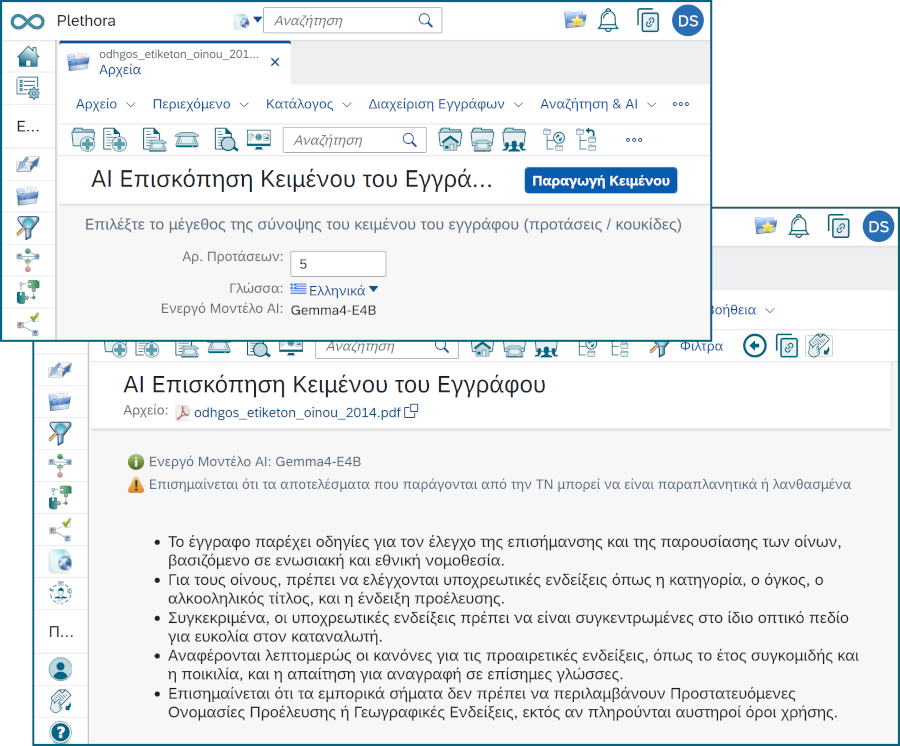Open shared group folder toolbar icon
Viewport: 900px width, 746px height.
pos(514,139)
